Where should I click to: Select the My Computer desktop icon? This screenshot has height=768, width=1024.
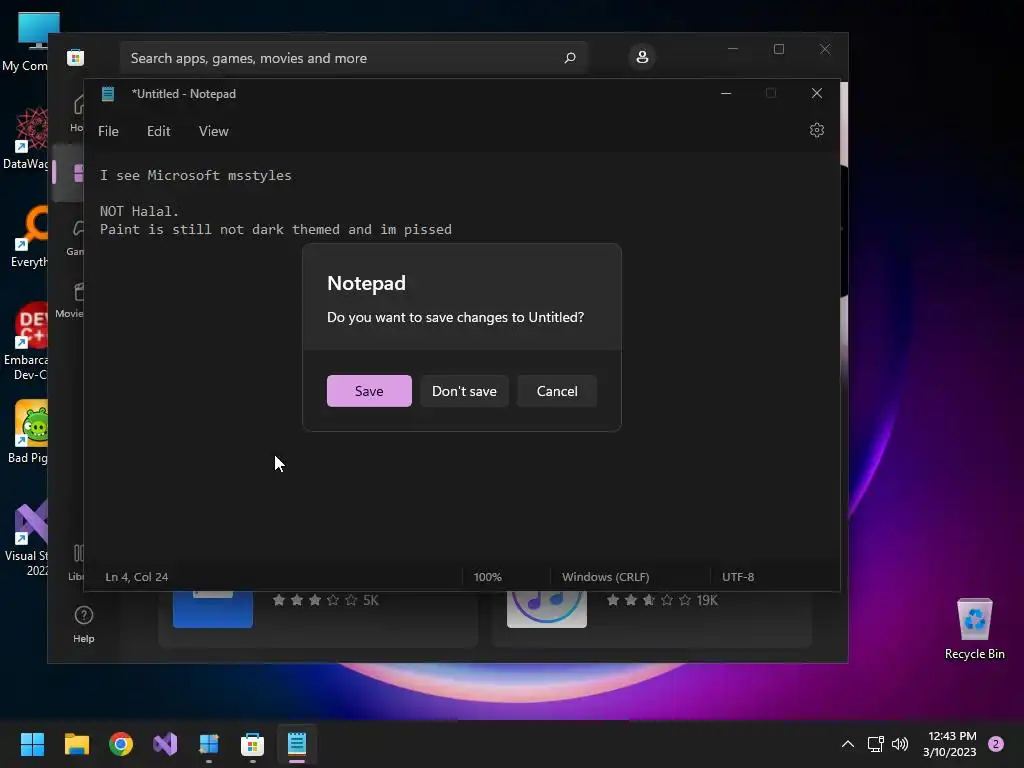click(x=24, y=42)
